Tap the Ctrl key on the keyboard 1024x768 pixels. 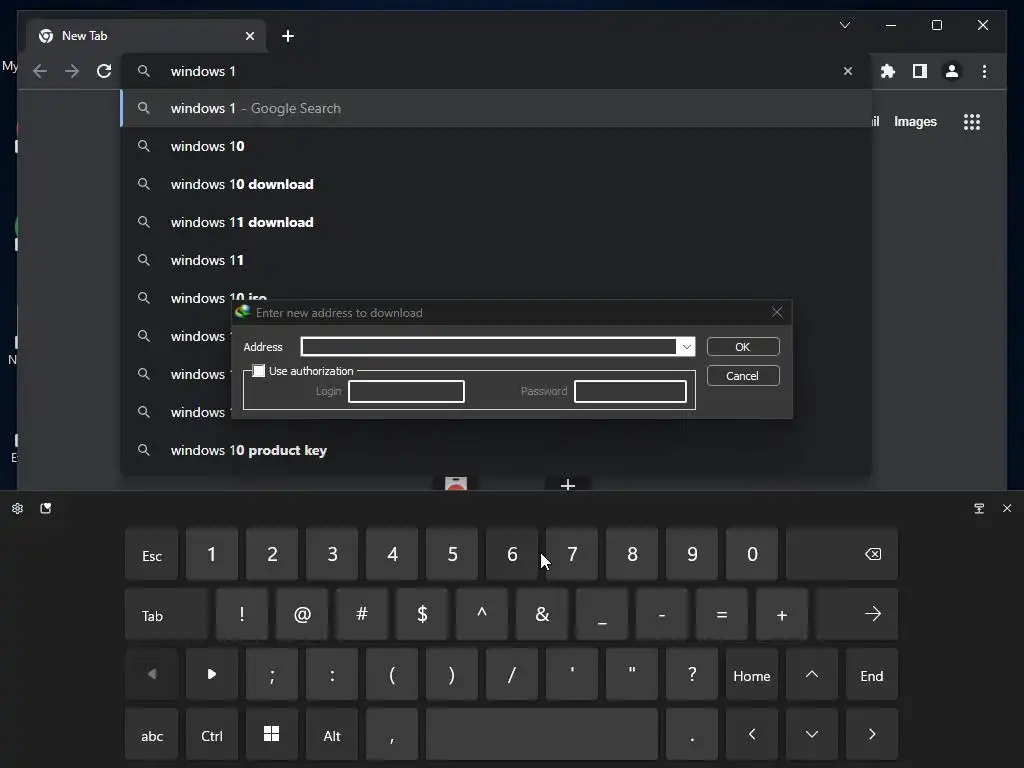tap(212, 735)
